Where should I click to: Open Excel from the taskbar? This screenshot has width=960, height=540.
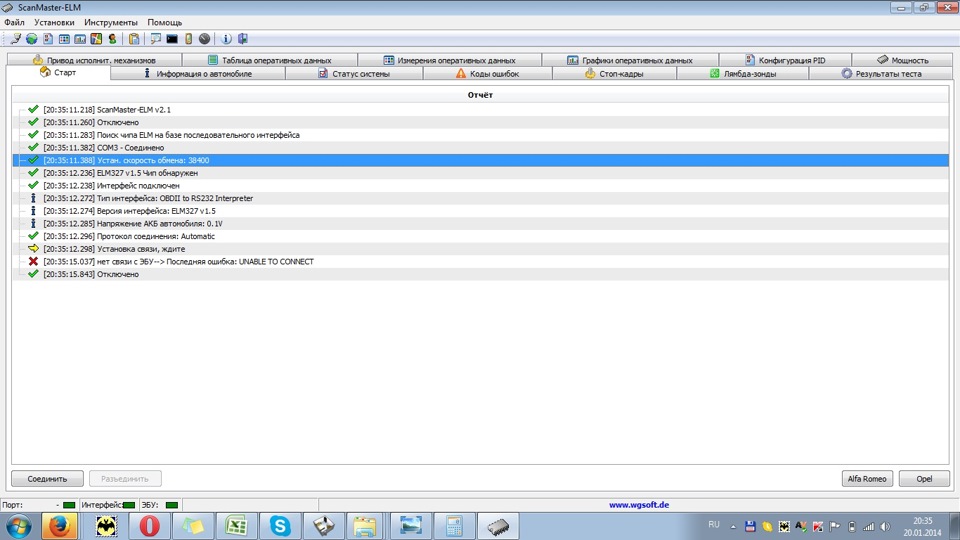236,526
